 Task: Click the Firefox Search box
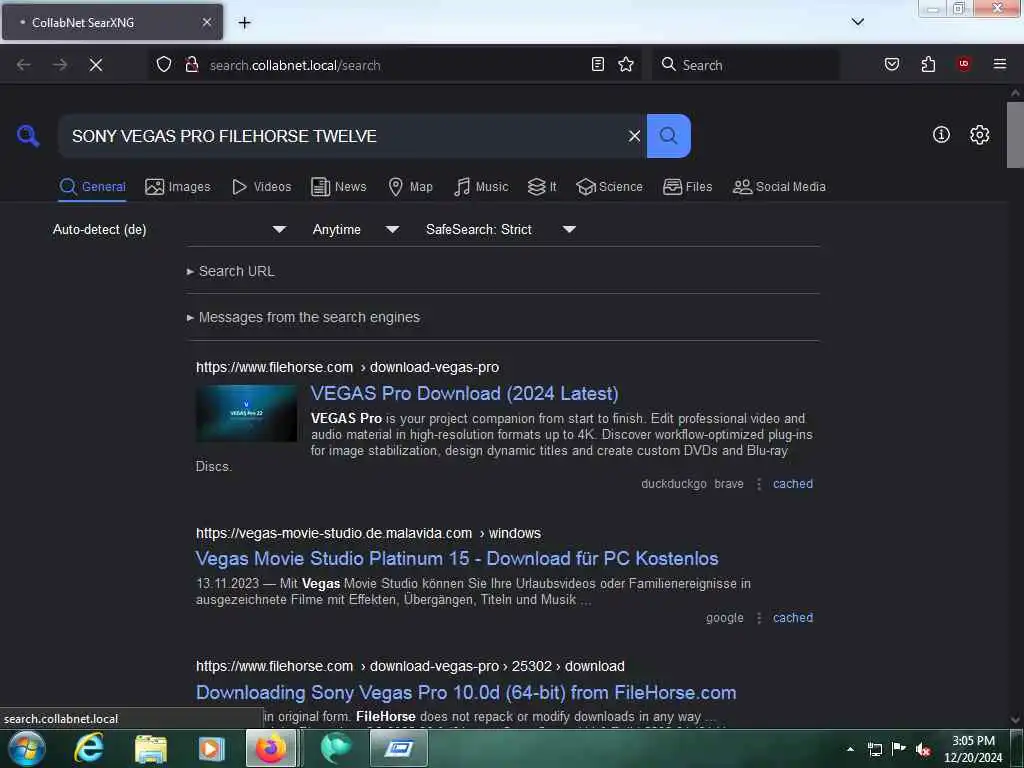(x=746, y=65)
